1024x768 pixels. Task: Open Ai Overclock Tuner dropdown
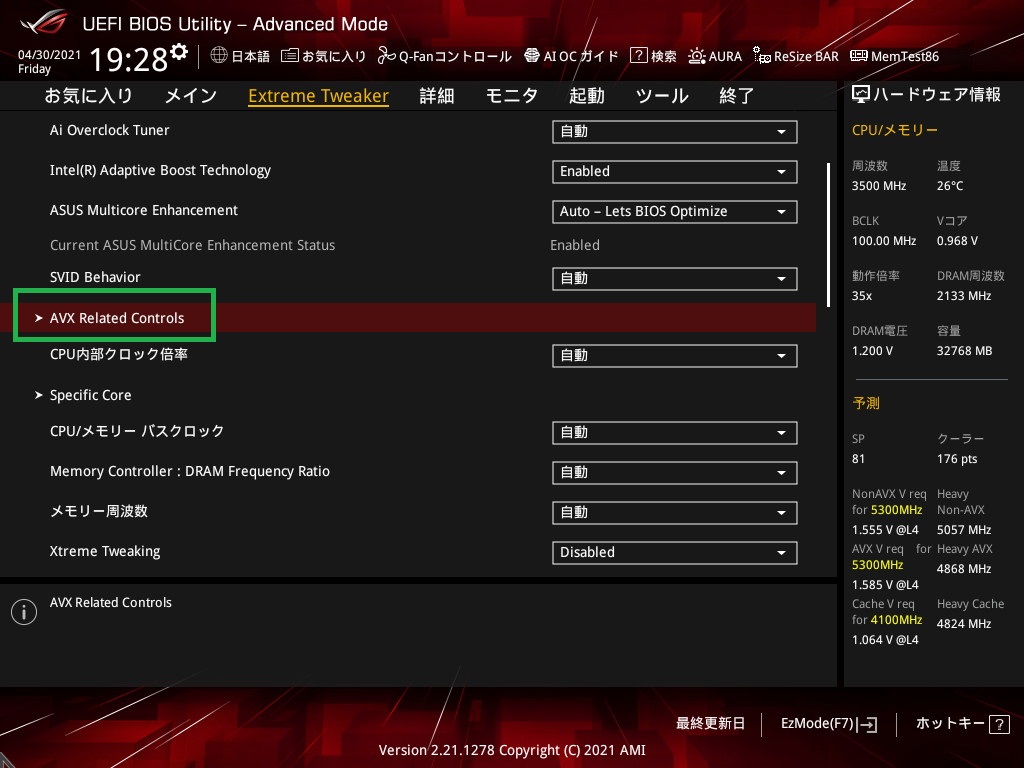675,132
